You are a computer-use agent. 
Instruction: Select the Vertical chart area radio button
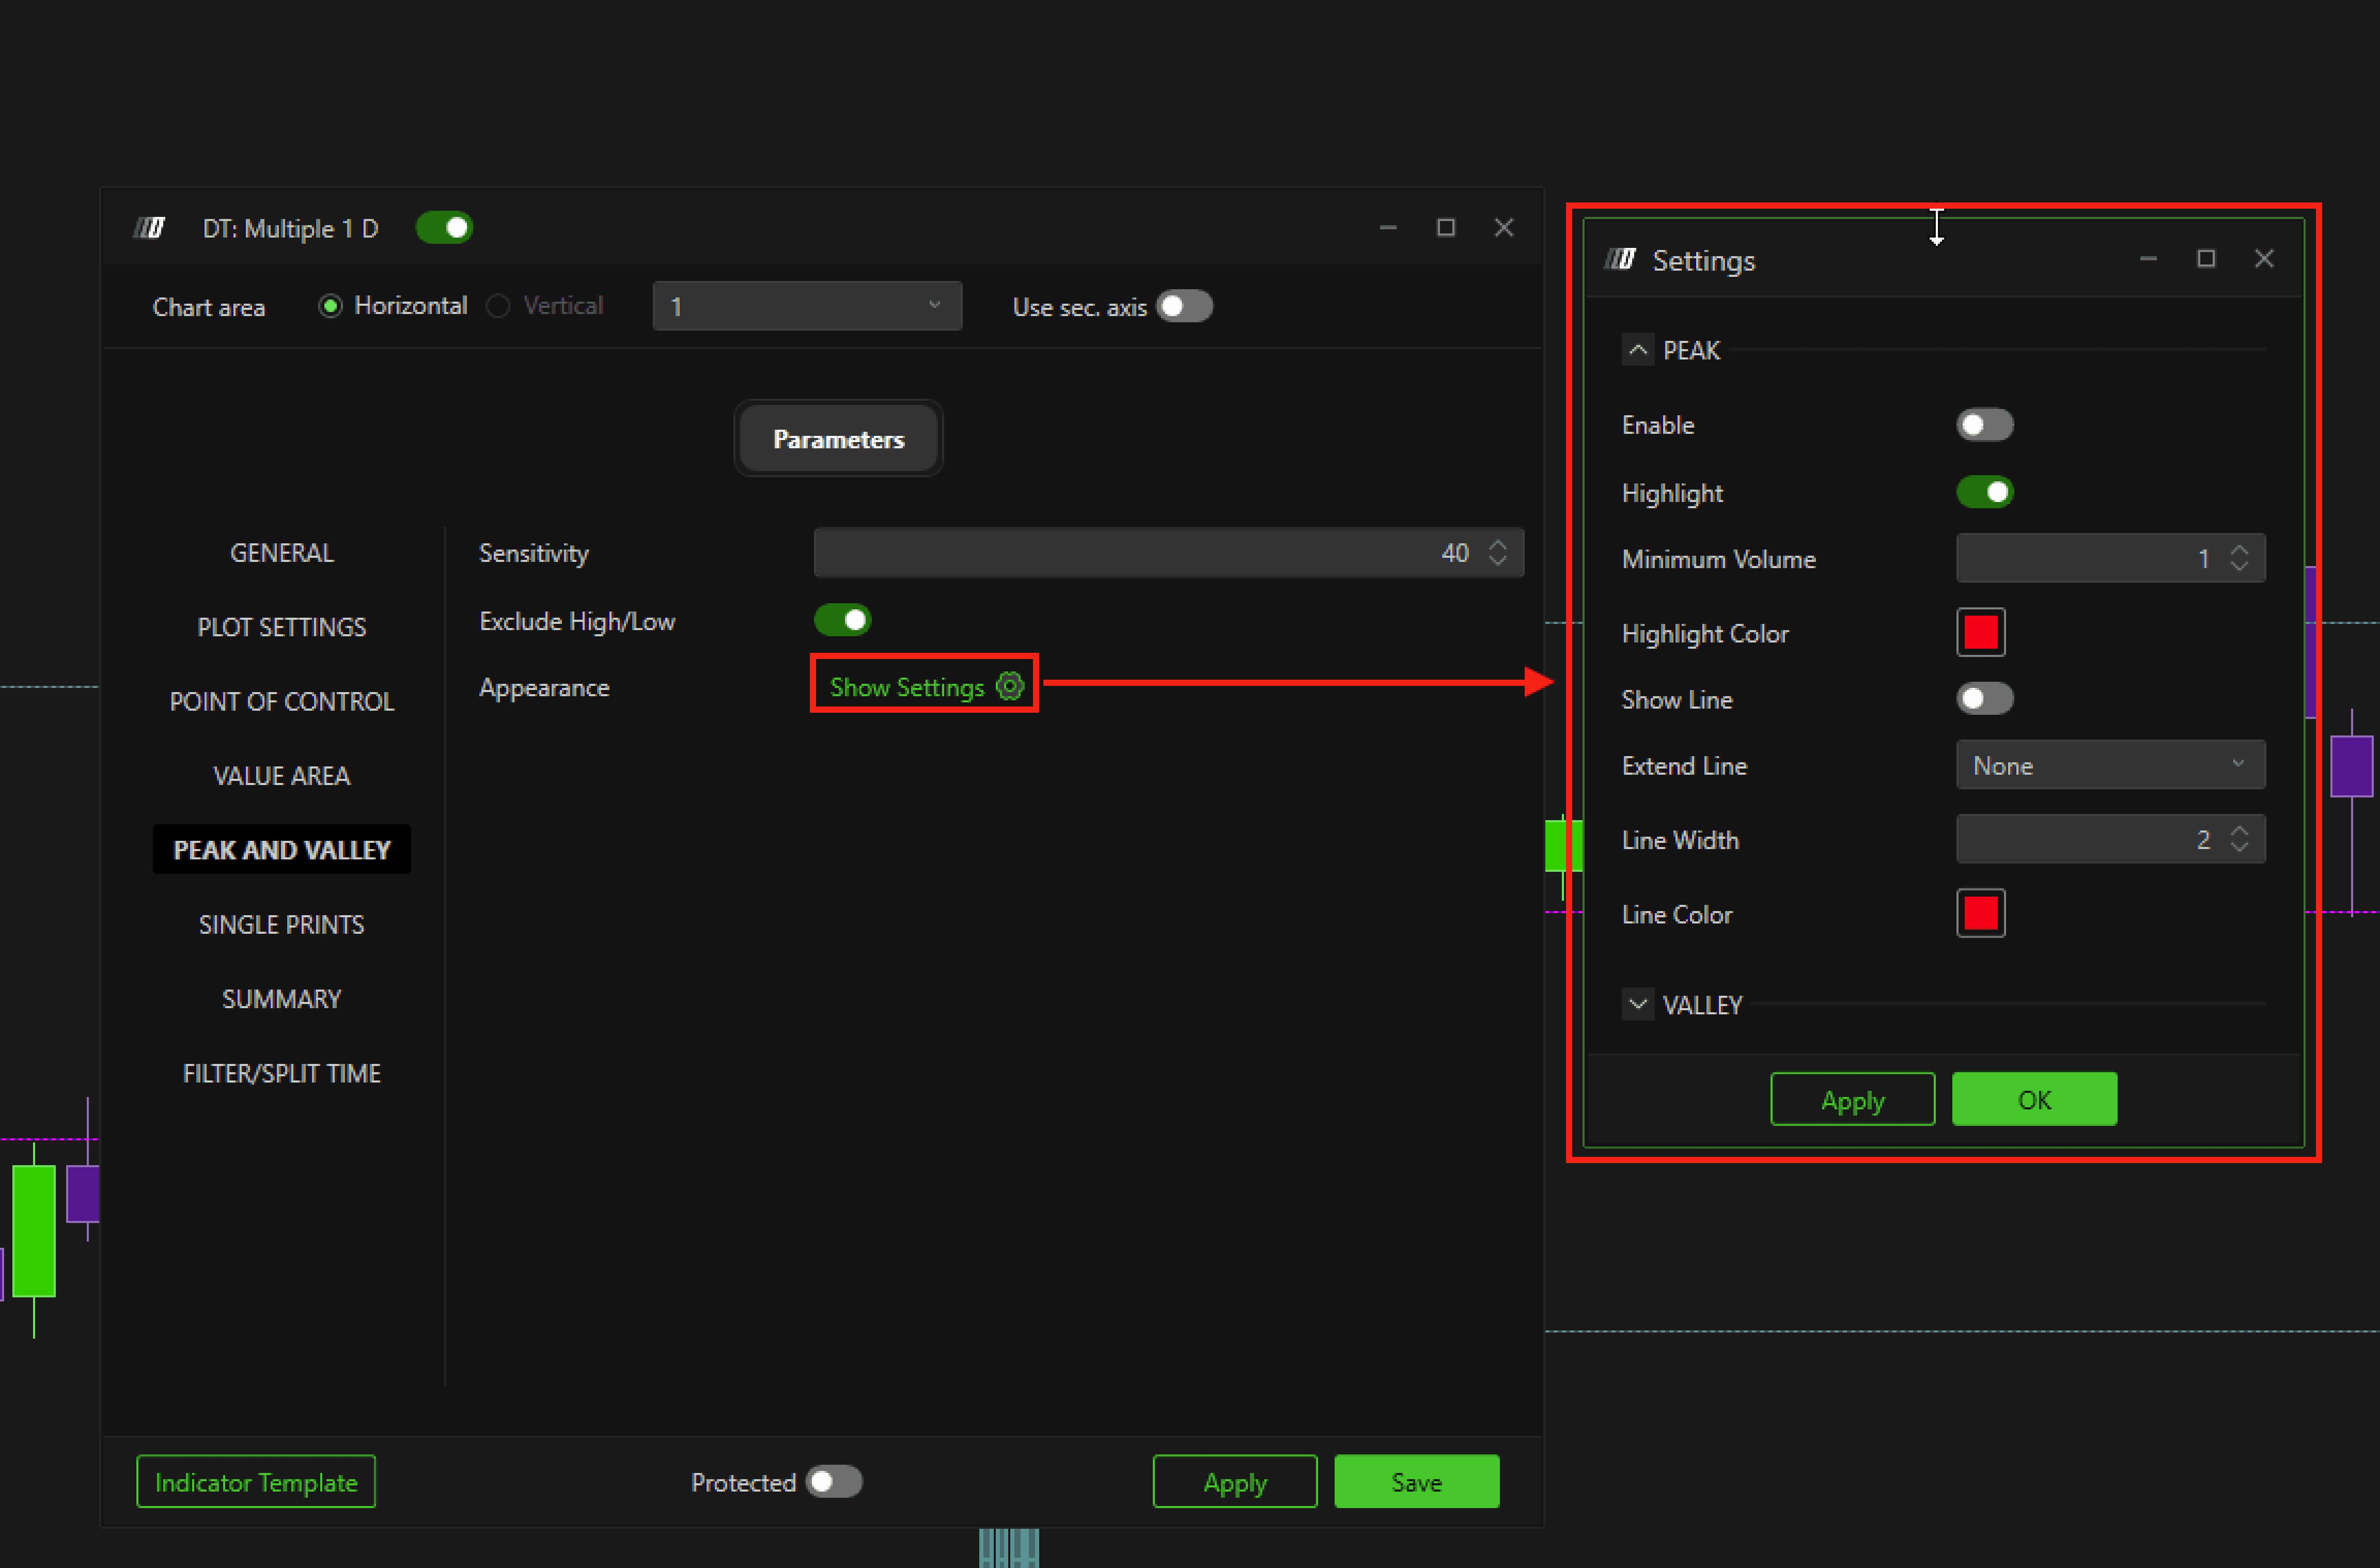[498, 306]
